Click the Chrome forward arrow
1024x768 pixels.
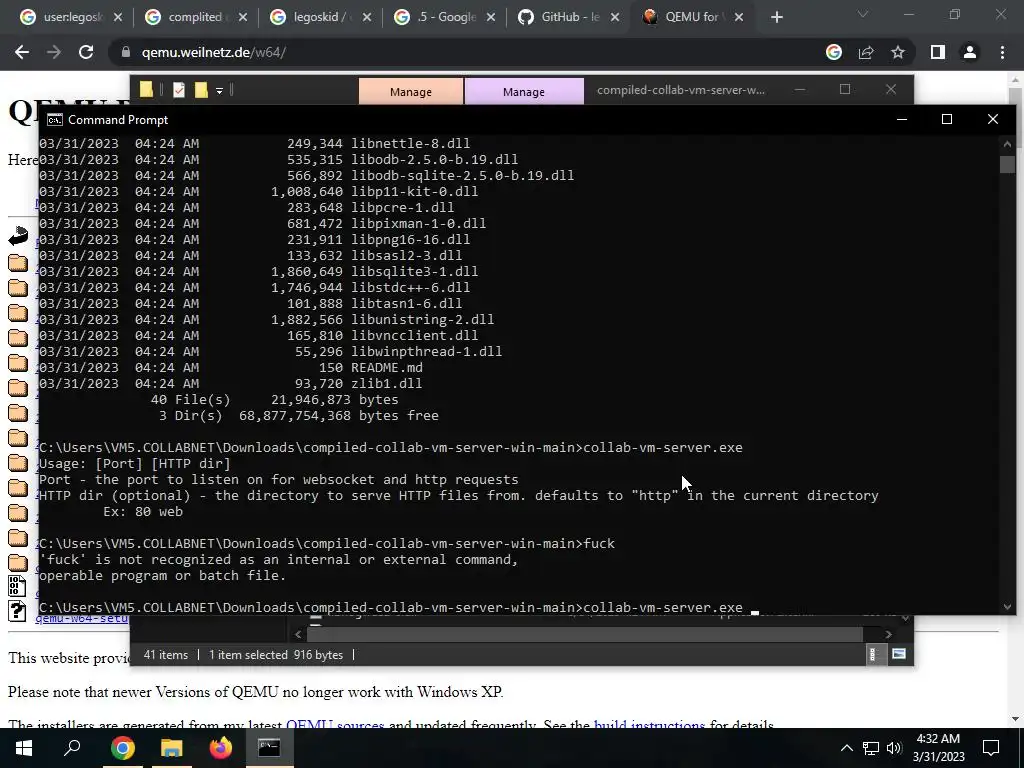tap(54, 52)
